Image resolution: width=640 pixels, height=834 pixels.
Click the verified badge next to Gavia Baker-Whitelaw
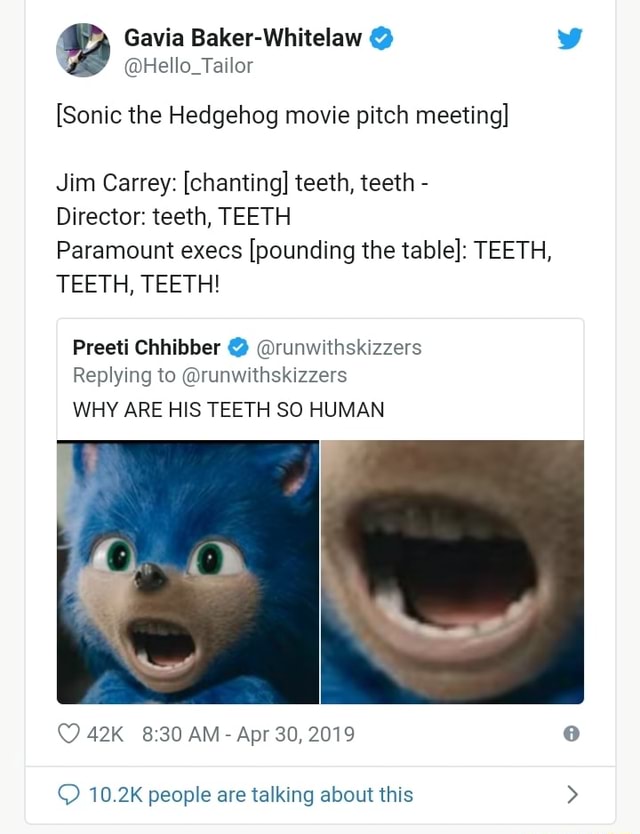pos(382,37)
